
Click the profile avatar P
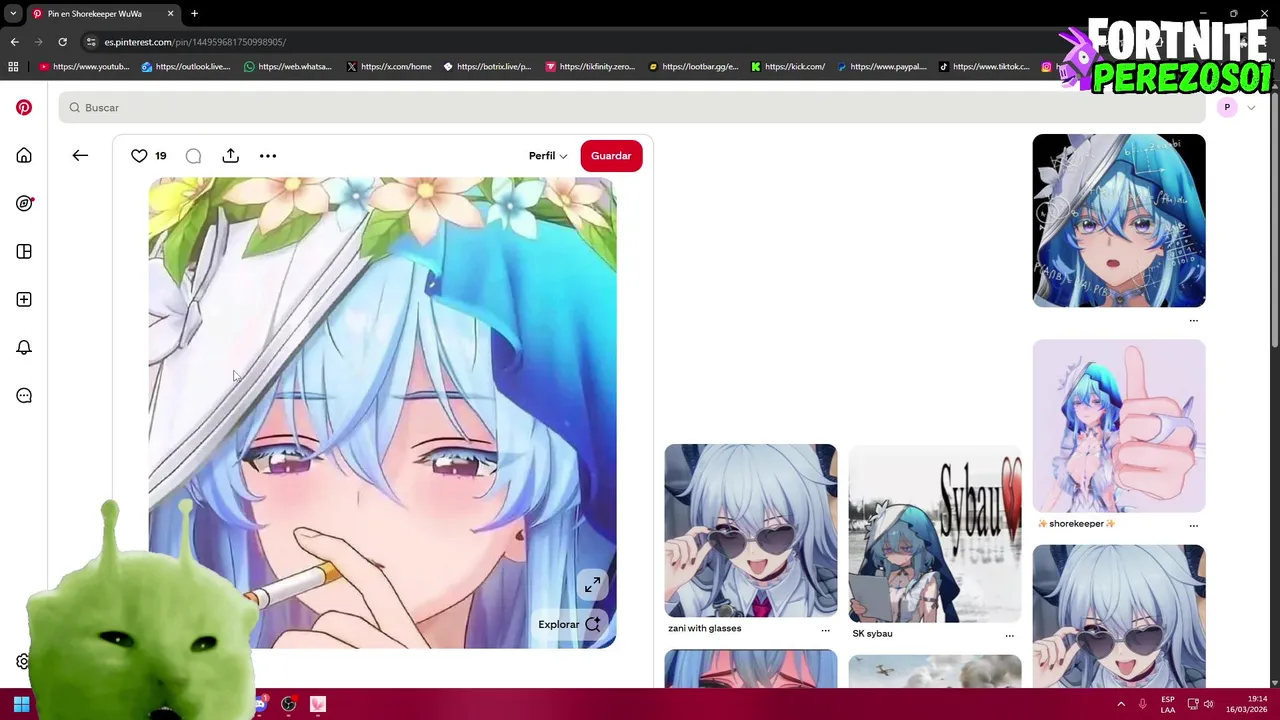pyautogui.click(x=1227, y=107)
